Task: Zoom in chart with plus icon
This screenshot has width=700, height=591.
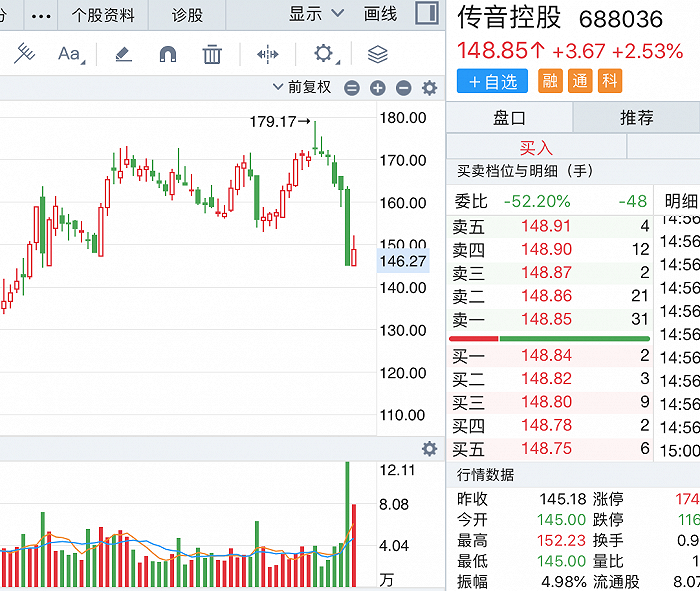Action: click(378, 88)
